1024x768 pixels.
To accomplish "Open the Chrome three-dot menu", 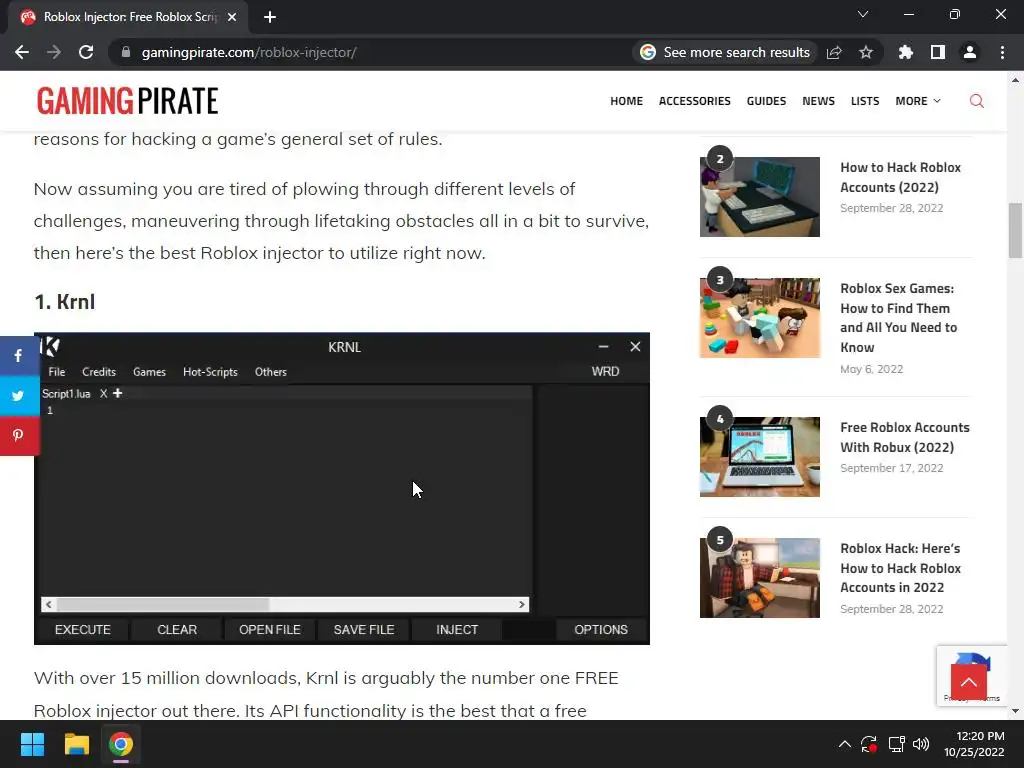I will (1002, 52).
